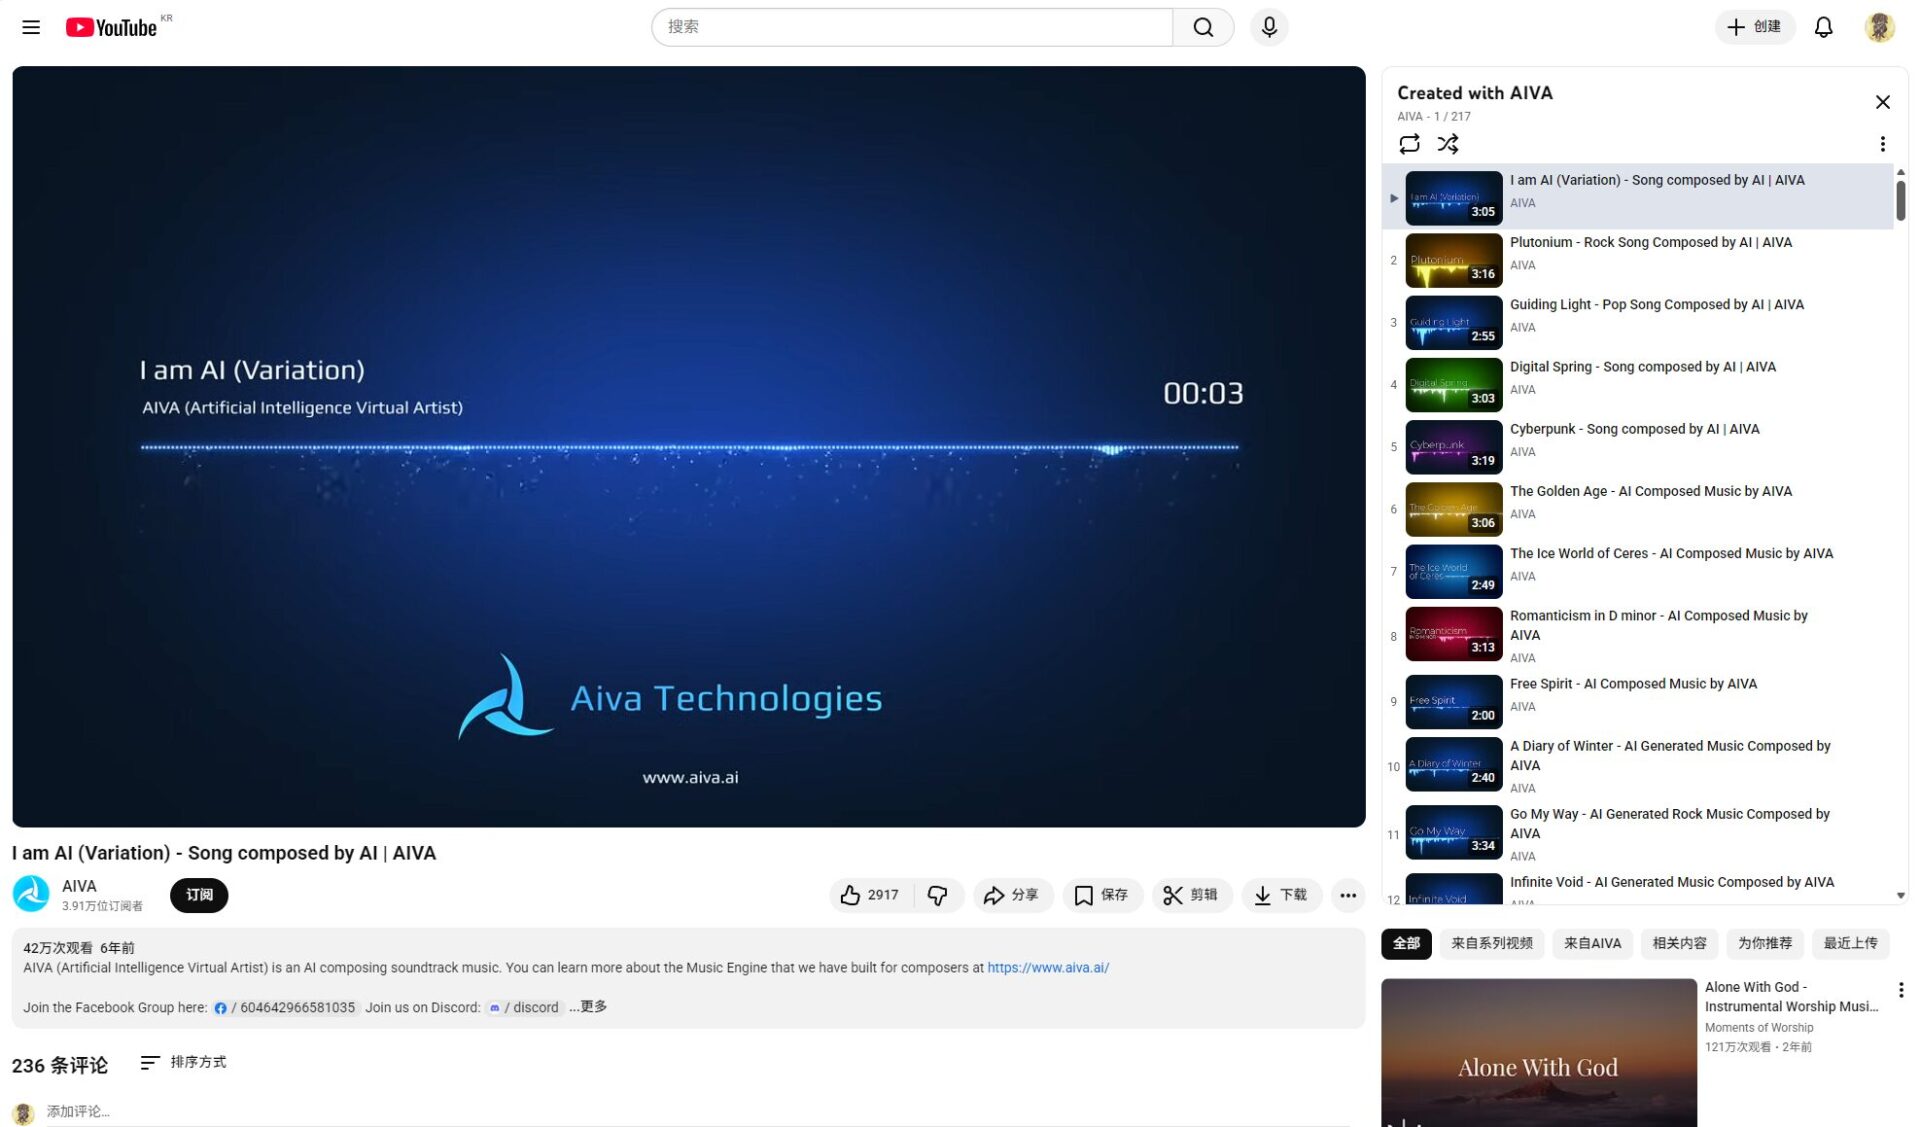Play Cyberpunk song from playlist
This screenshot has height=1127, width=1920.
pyautogui.click(x=1634, y=430)
